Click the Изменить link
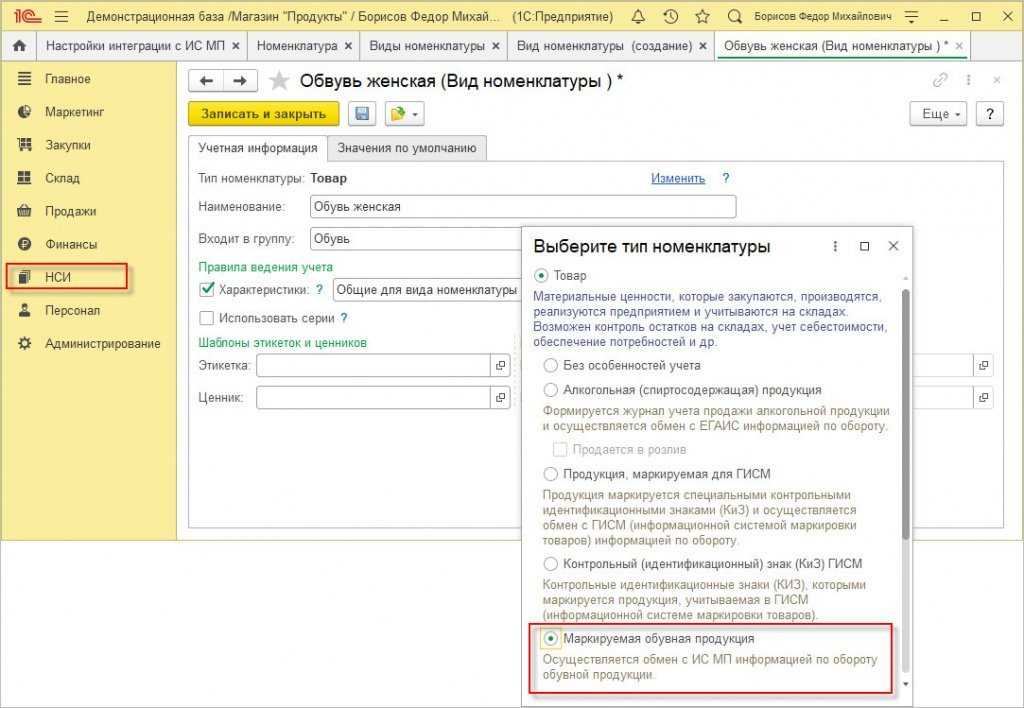The height and width of the screenshot is (708, 1024). point(678,178)
